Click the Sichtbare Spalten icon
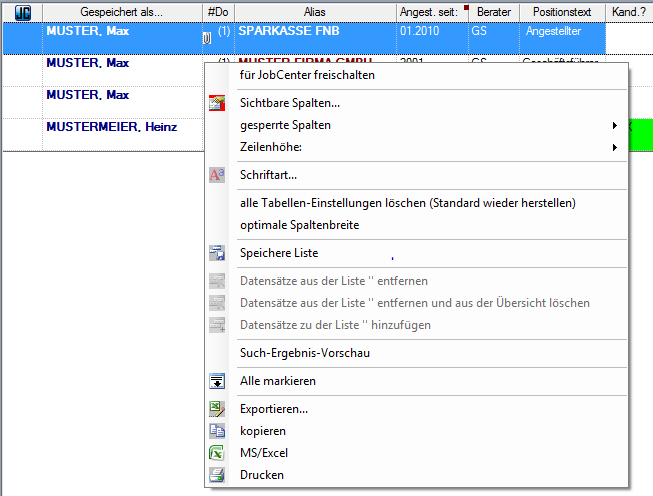The image size is (653, 496). coord(217,103)
